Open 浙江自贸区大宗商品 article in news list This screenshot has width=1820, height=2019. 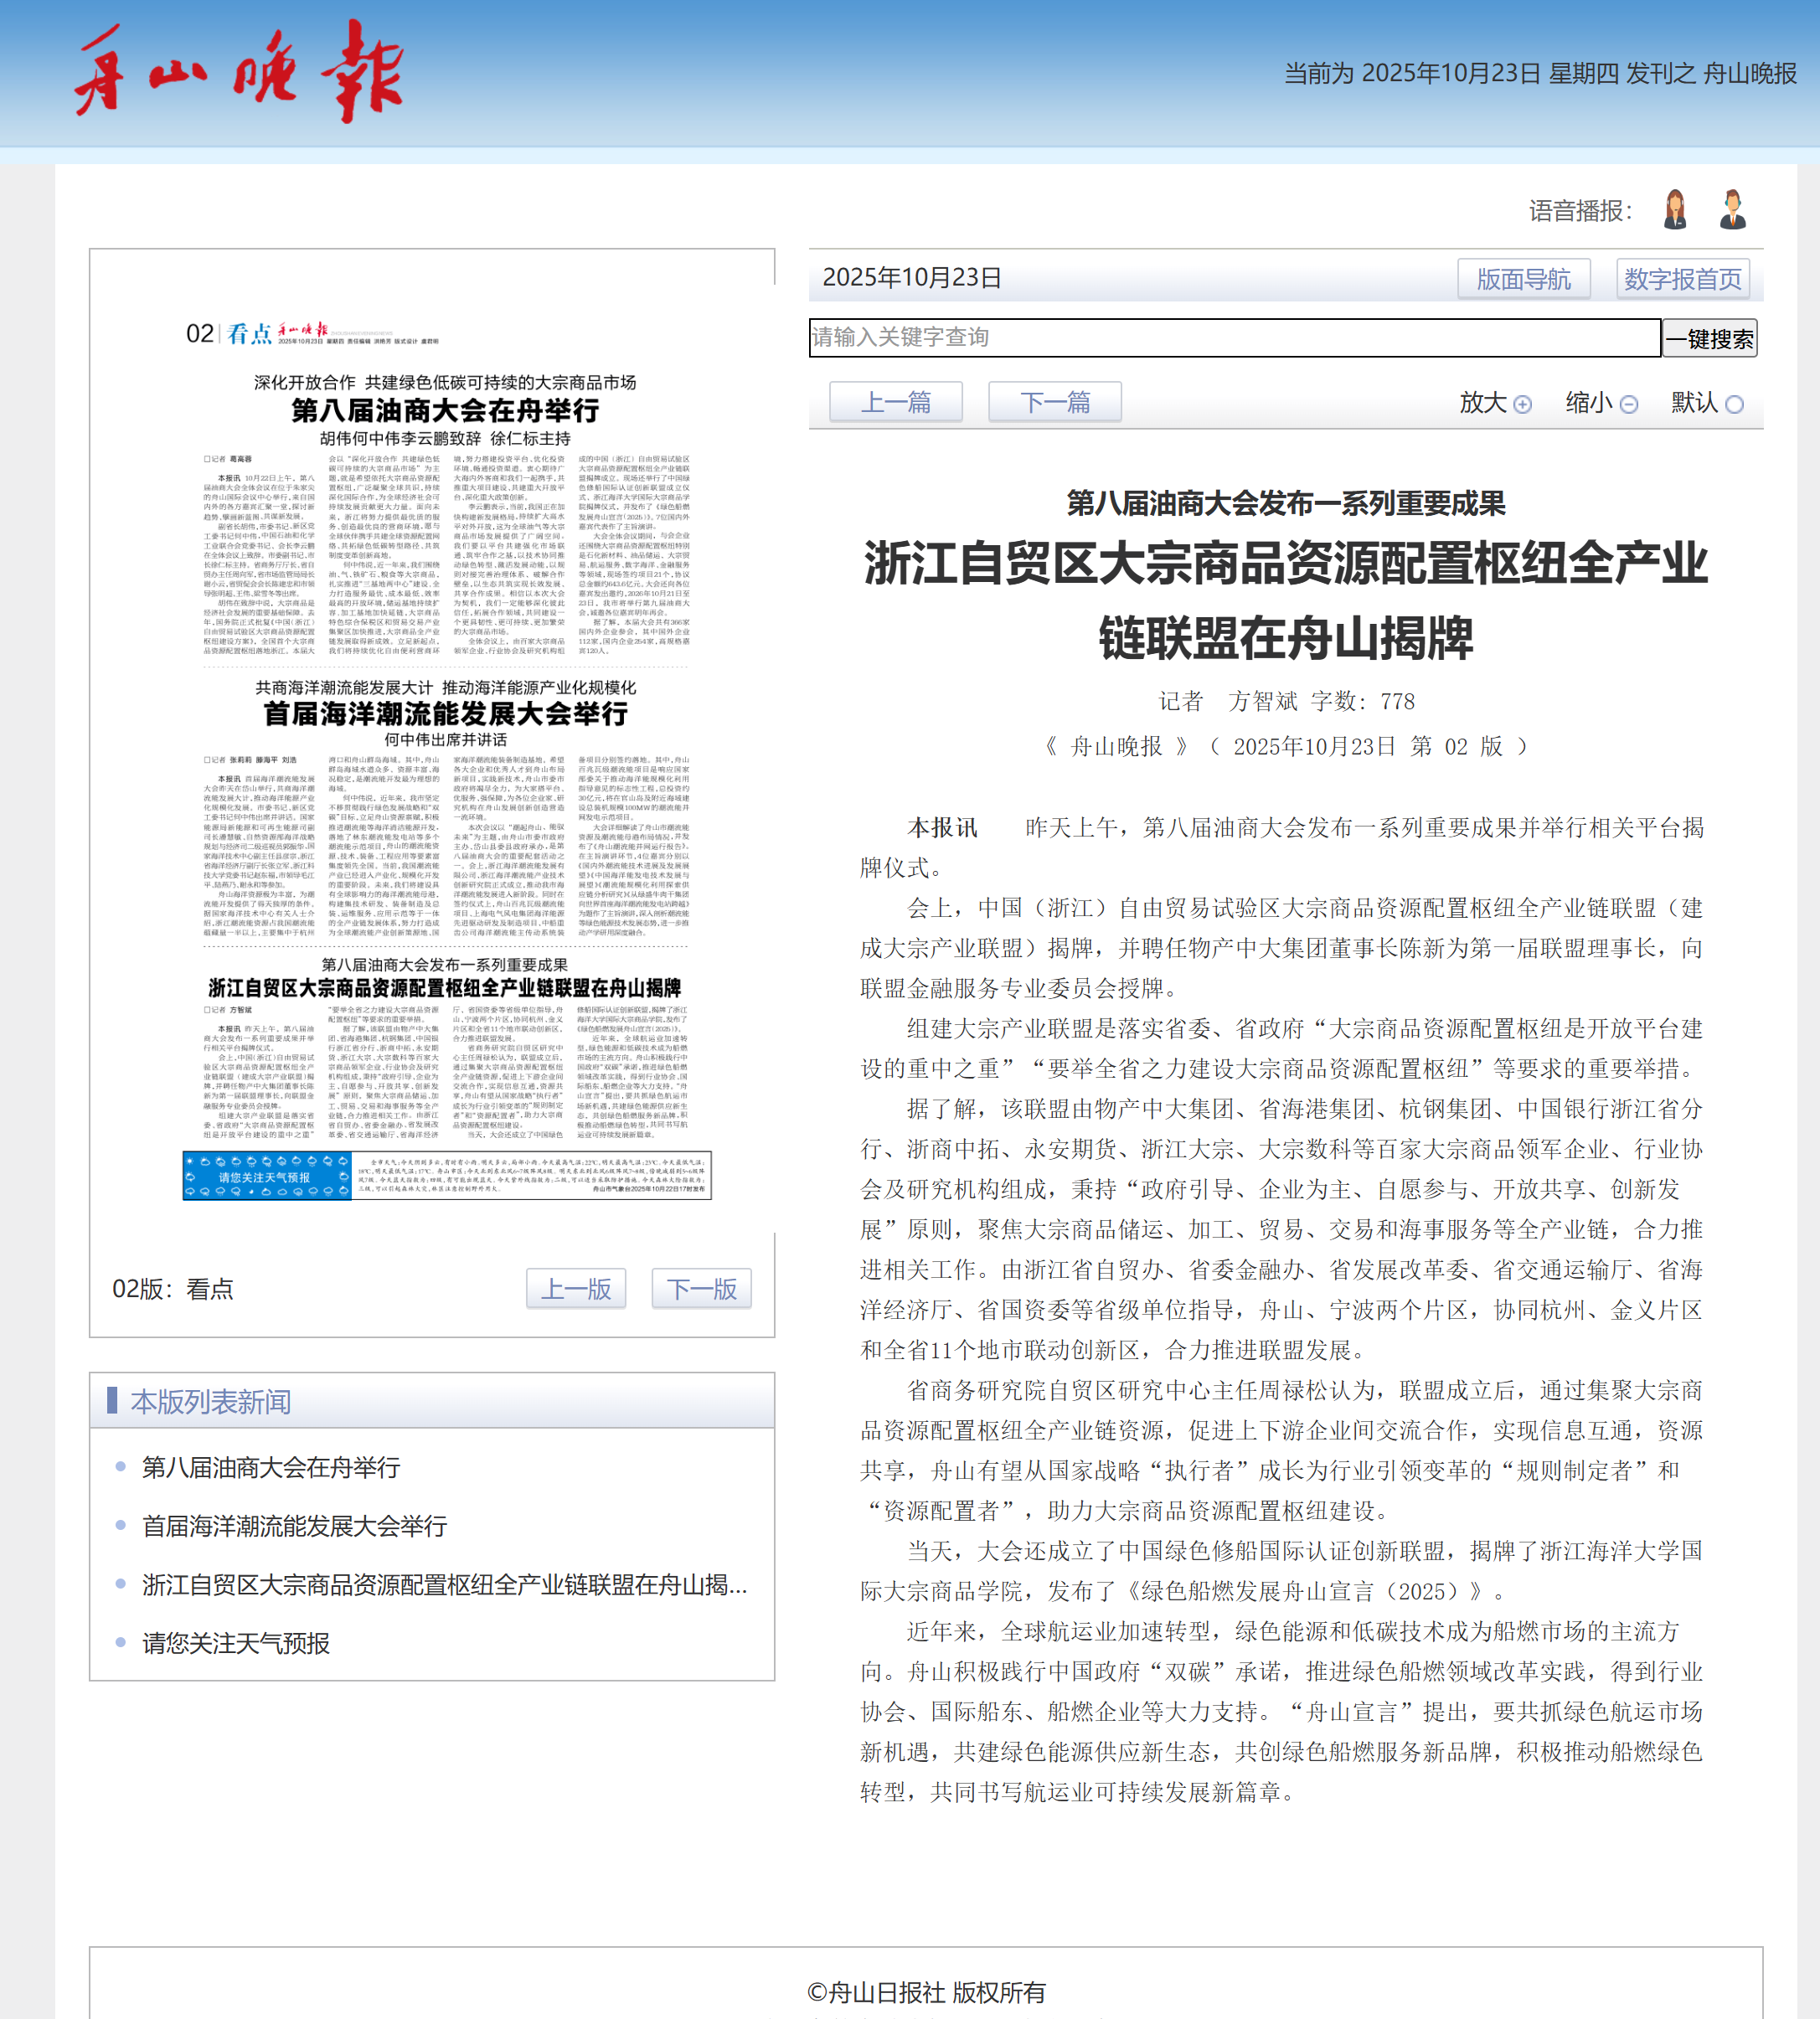click(x=444, y=1584)
